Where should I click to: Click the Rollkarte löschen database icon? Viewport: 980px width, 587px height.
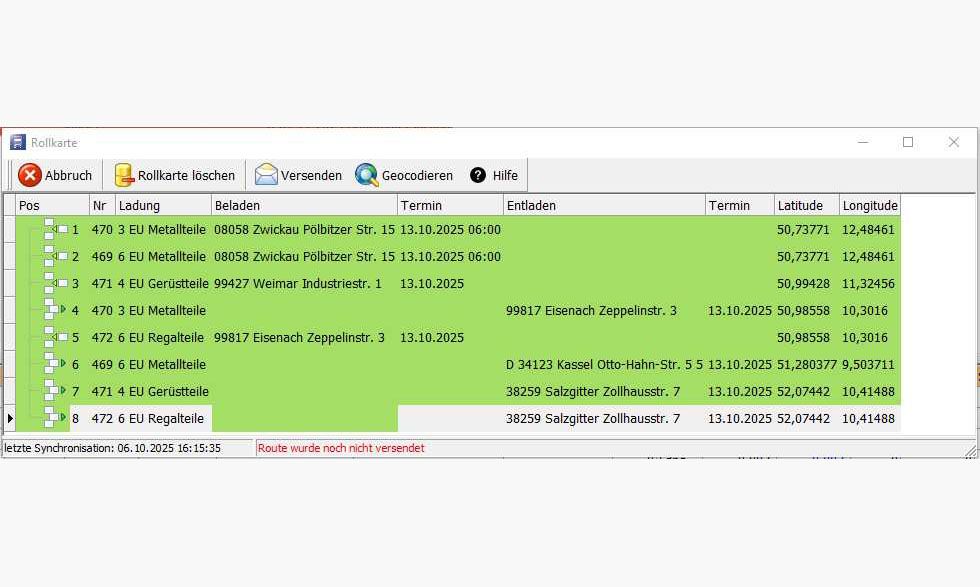point(124,175)
